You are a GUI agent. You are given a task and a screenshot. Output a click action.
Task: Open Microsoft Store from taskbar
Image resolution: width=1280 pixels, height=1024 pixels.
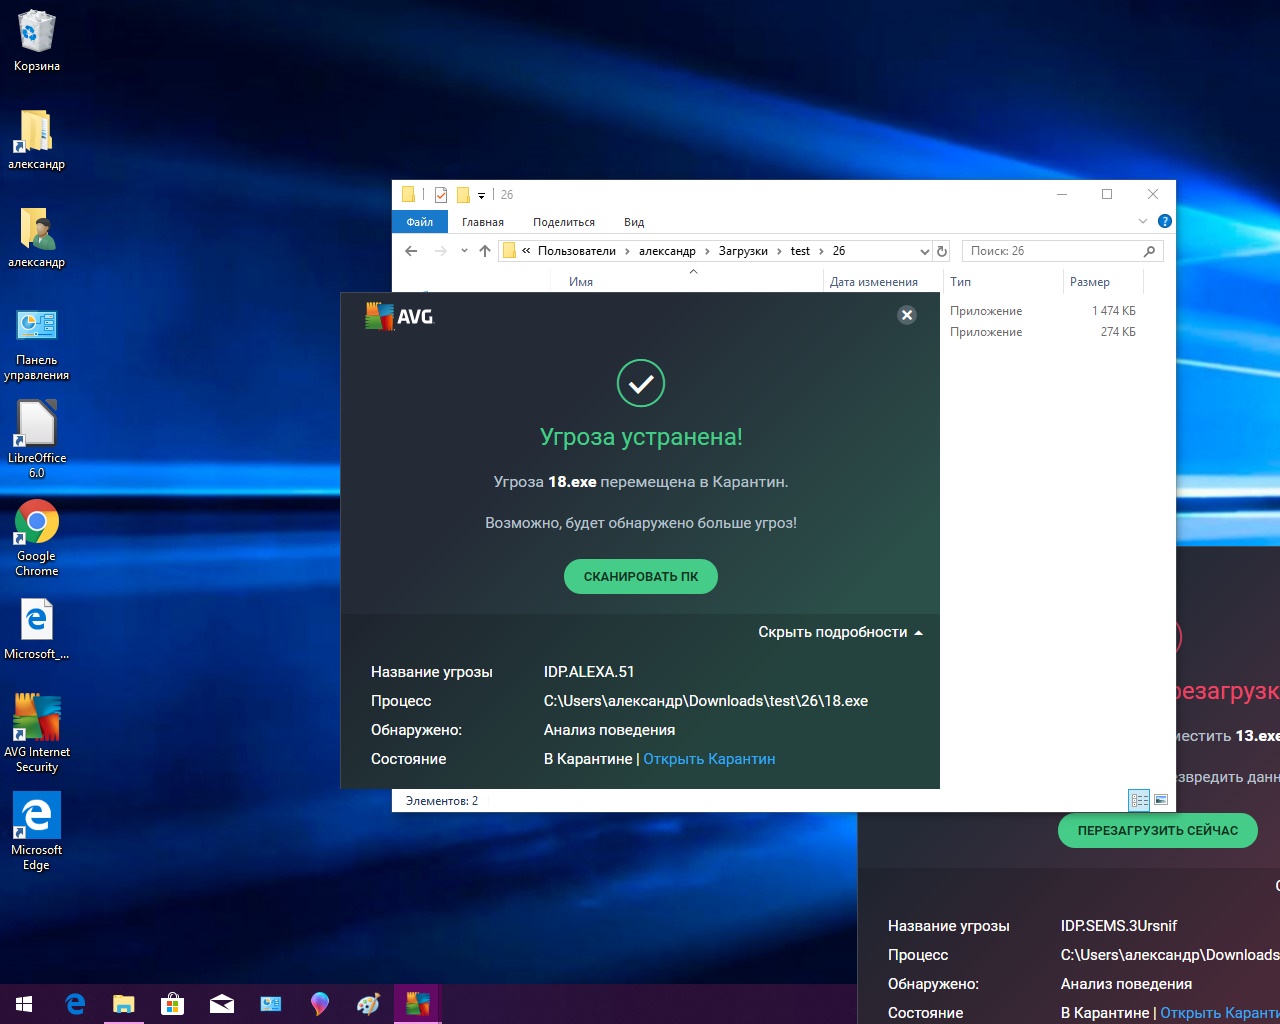point(172,1004)
